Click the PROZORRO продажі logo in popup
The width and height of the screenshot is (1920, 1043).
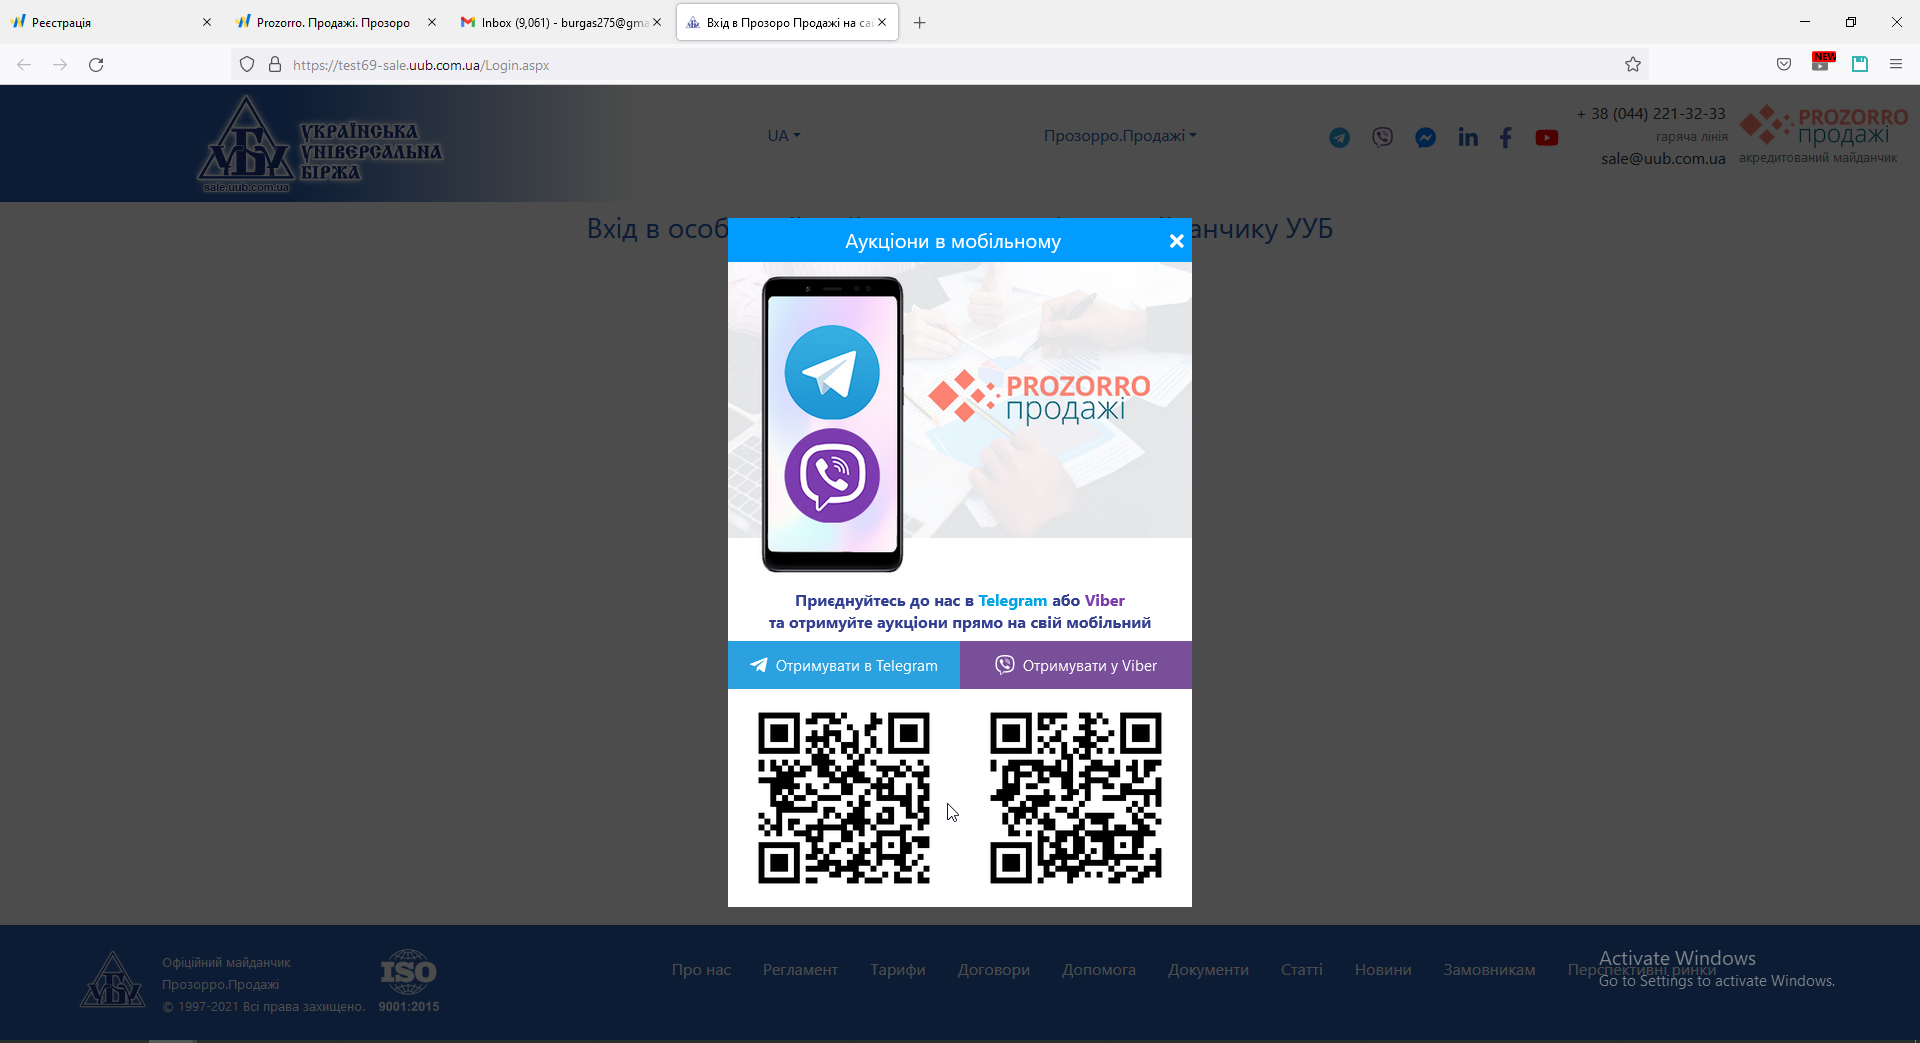[x=1040, y=397]
